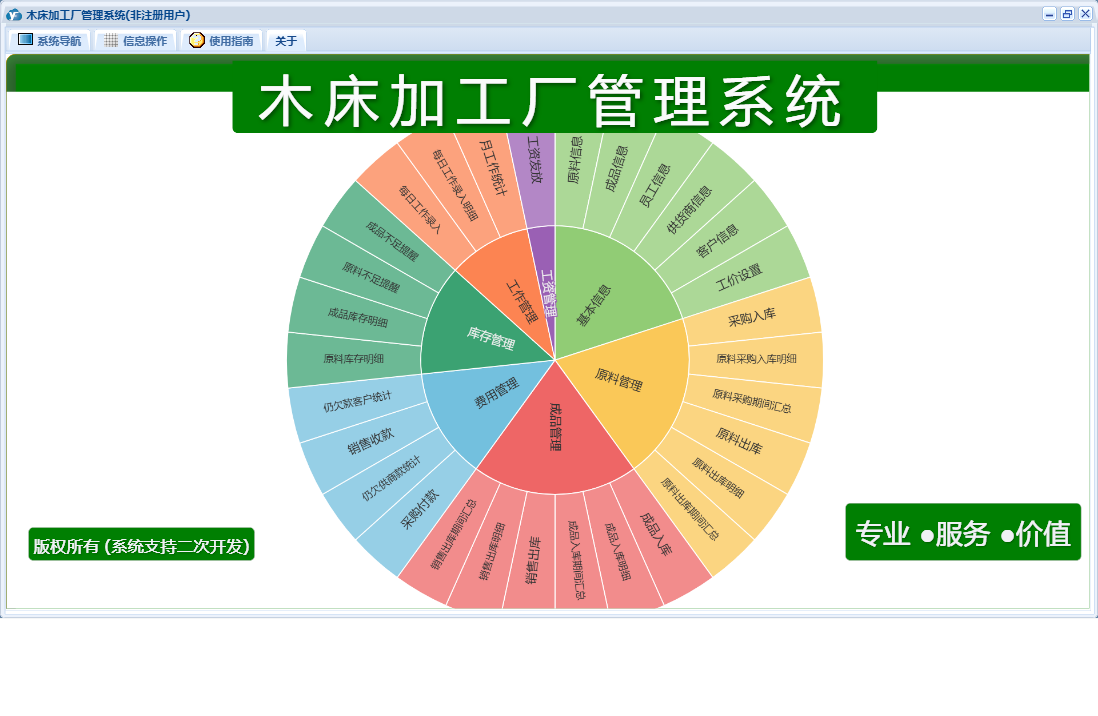Open the 工资发放 segment

(x=534, y=161)
